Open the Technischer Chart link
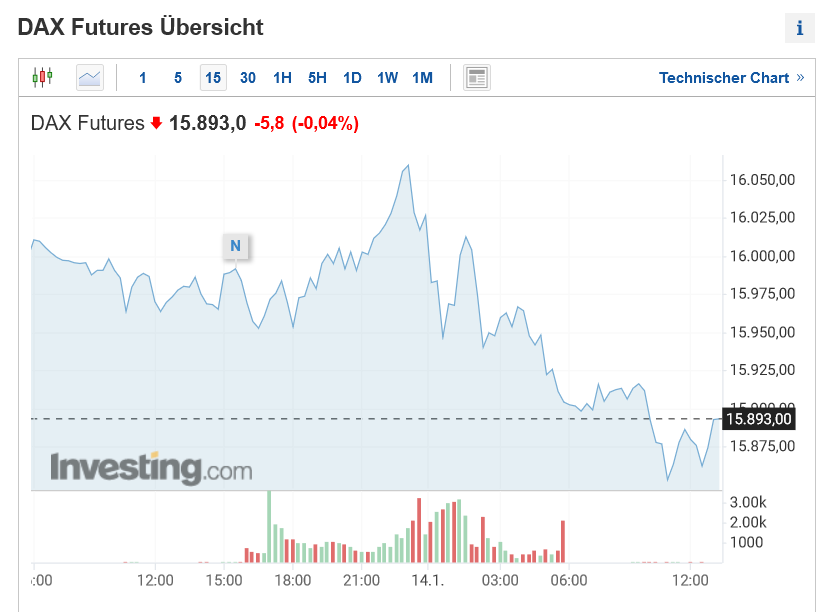Screen dimensions: 826x612 [x=724, y=78]
